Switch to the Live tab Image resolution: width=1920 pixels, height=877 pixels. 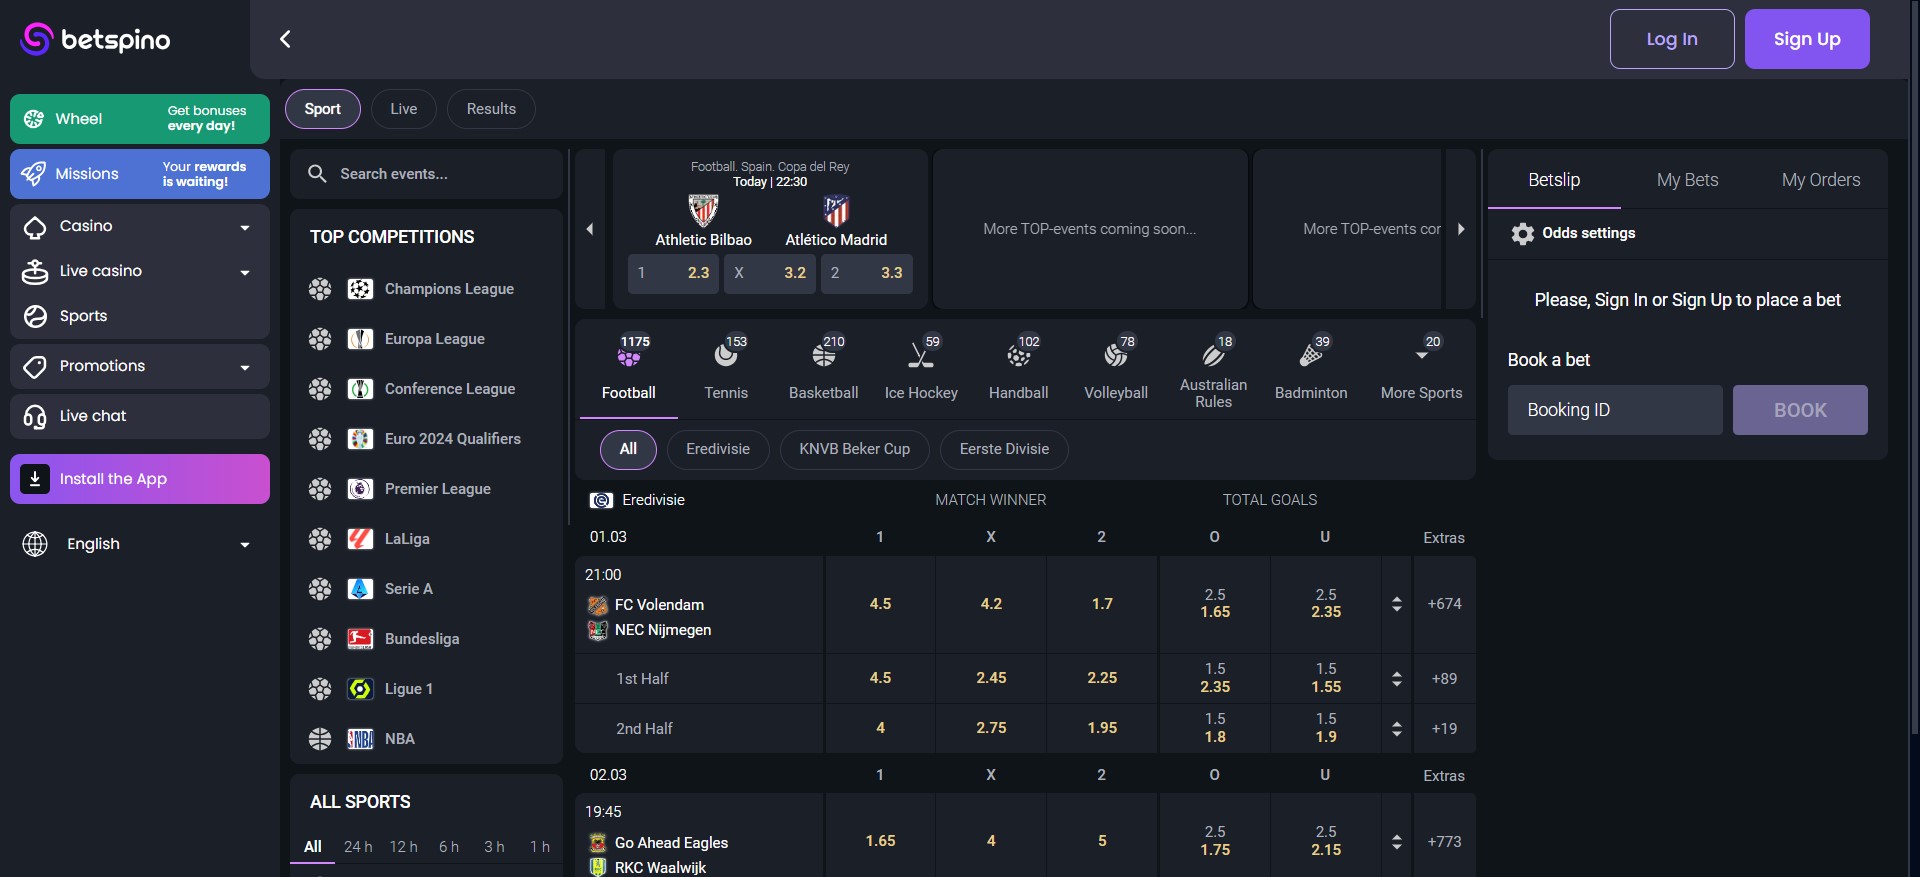pos(404,109)
